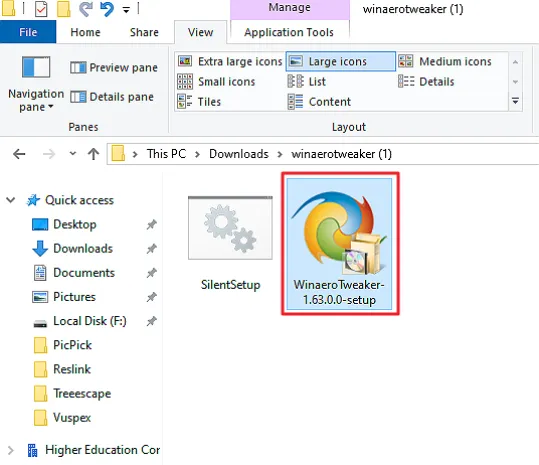Viewport: 539px width, 465px height.
Task: Click This PC in address path
Action: 166,154
